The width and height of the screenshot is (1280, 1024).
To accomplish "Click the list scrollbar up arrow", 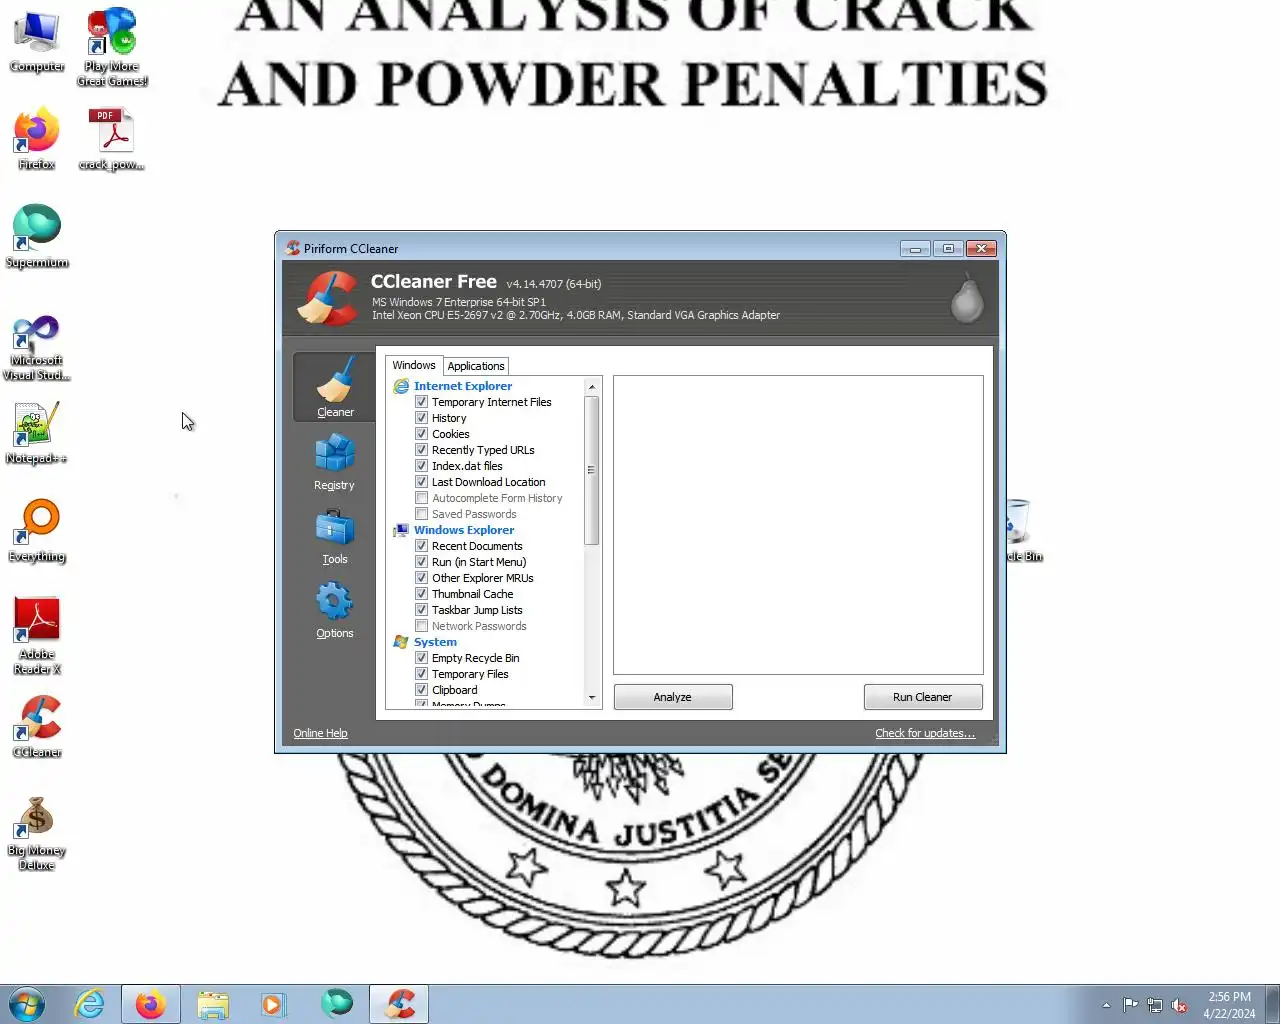I will (592, 387).
